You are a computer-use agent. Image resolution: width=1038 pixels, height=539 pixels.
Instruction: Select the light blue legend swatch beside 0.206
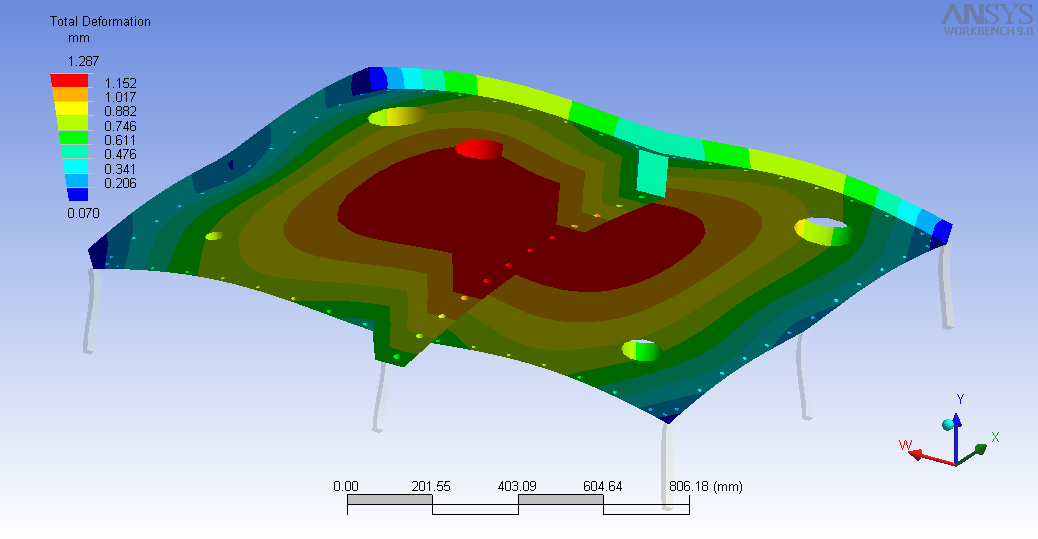click(x=77, y=180)
